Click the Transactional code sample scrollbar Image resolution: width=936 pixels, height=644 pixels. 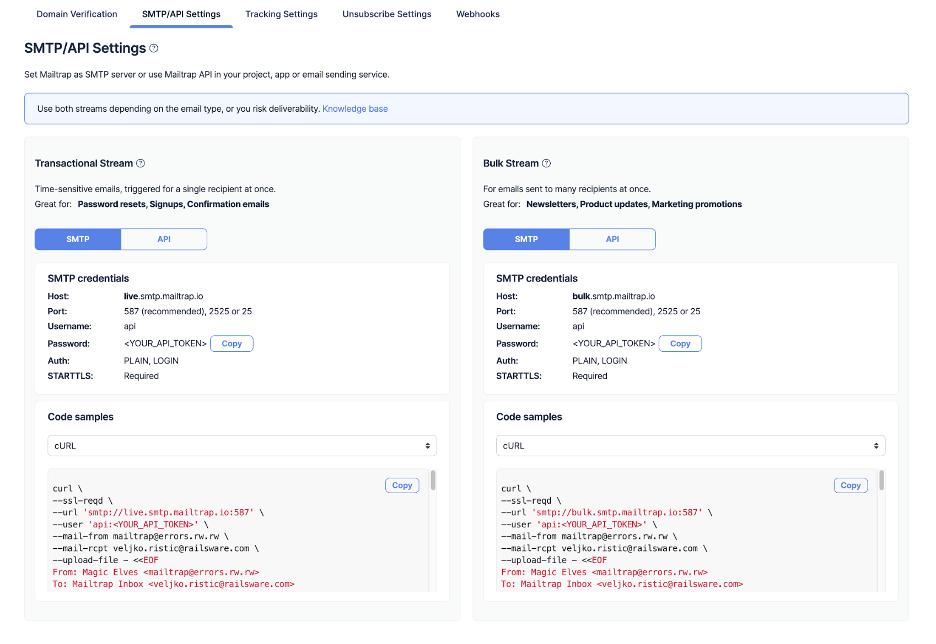coord(433,480)
